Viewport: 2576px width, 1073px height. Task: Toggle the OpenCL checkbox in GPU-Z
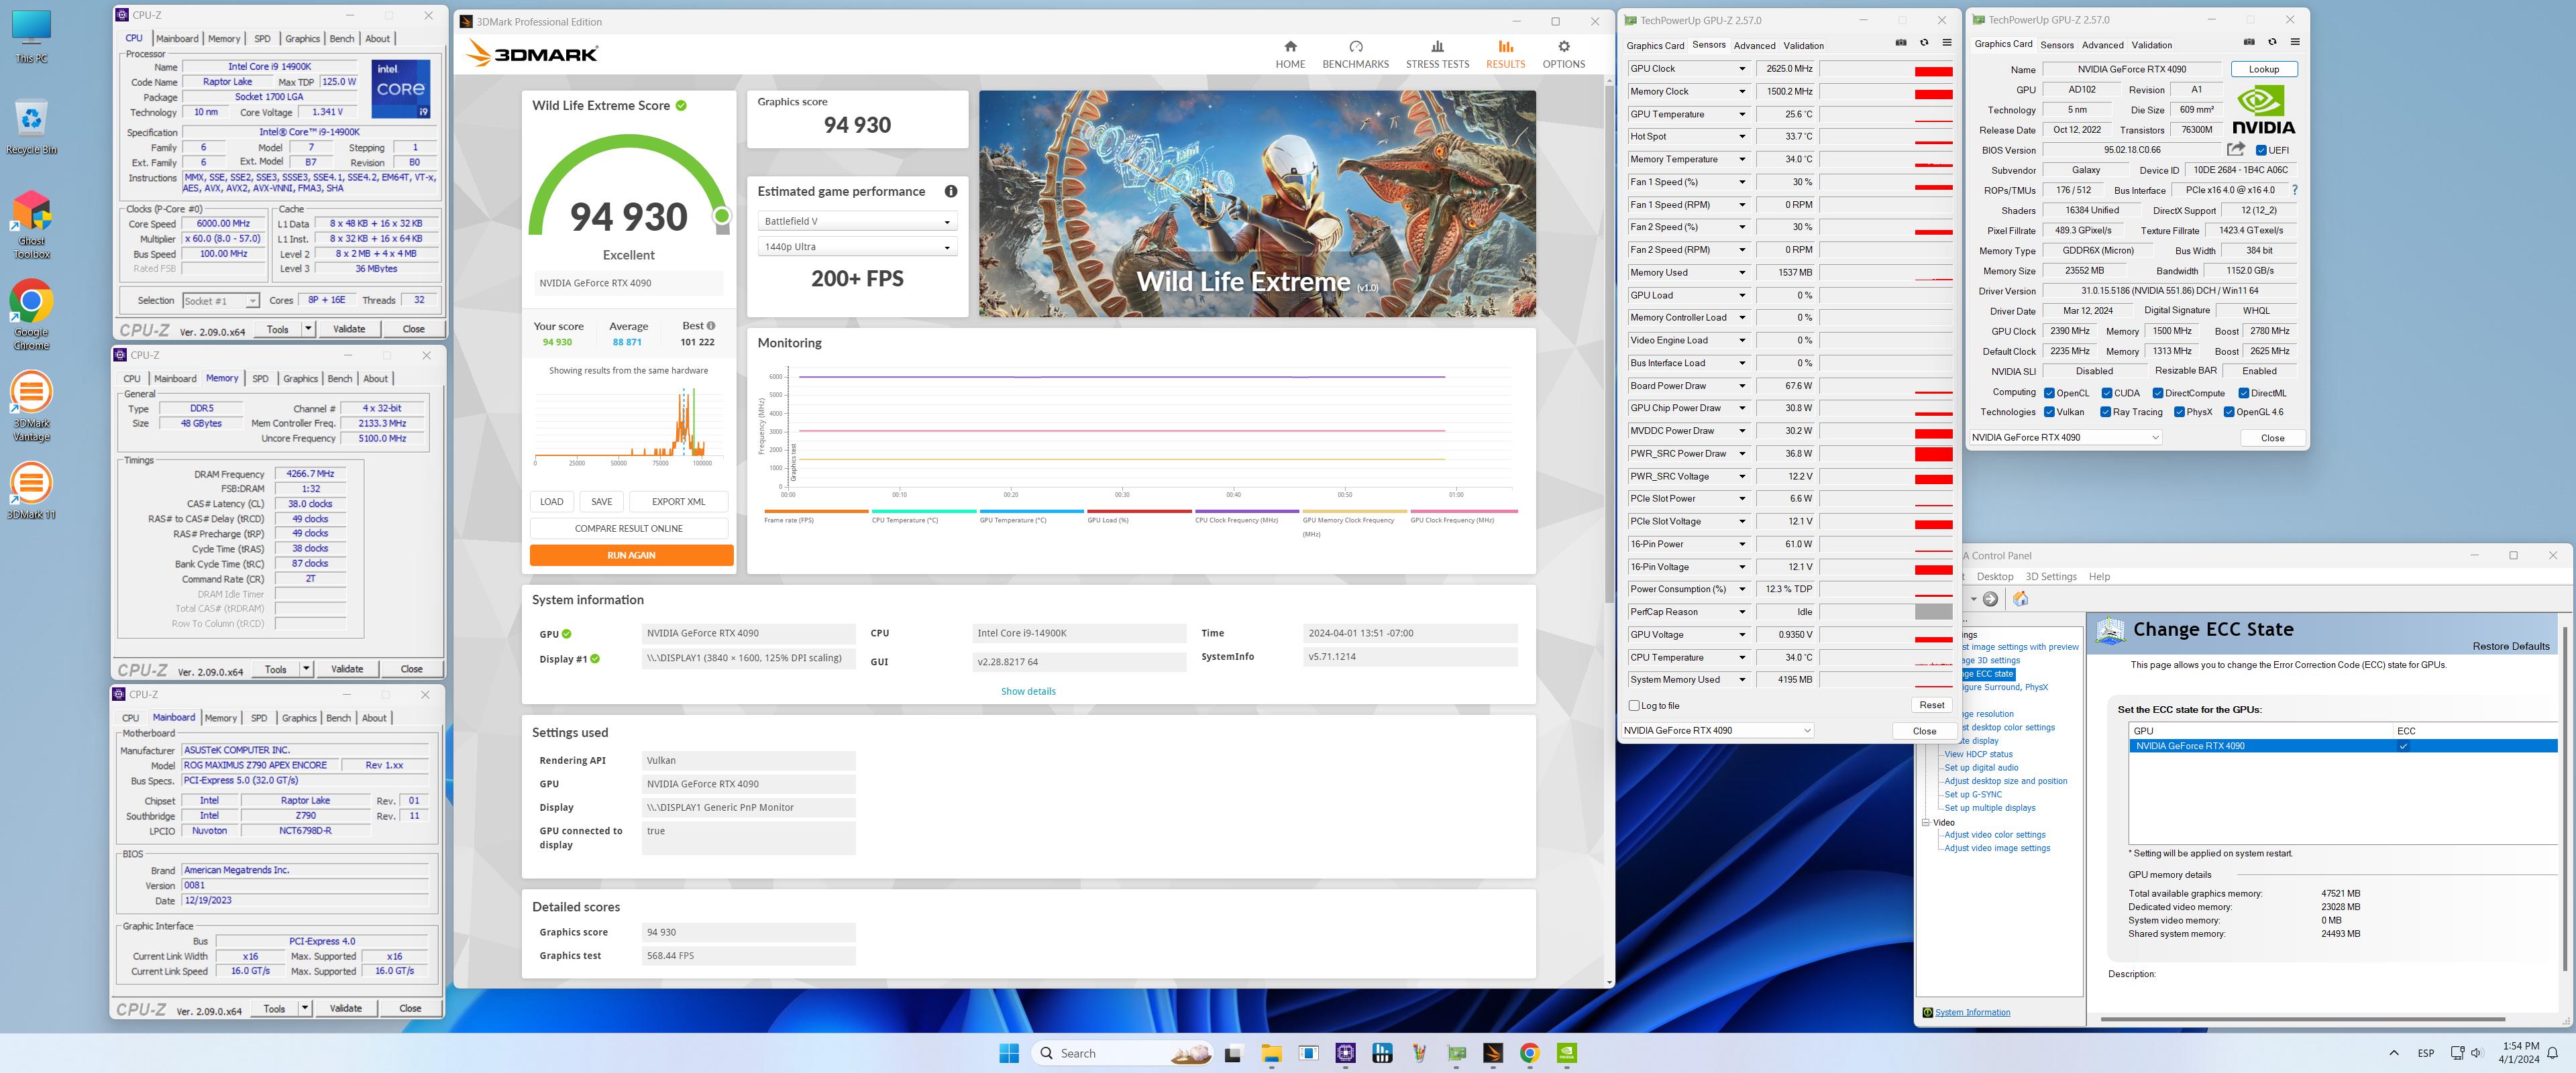[x=2049, y=393]
